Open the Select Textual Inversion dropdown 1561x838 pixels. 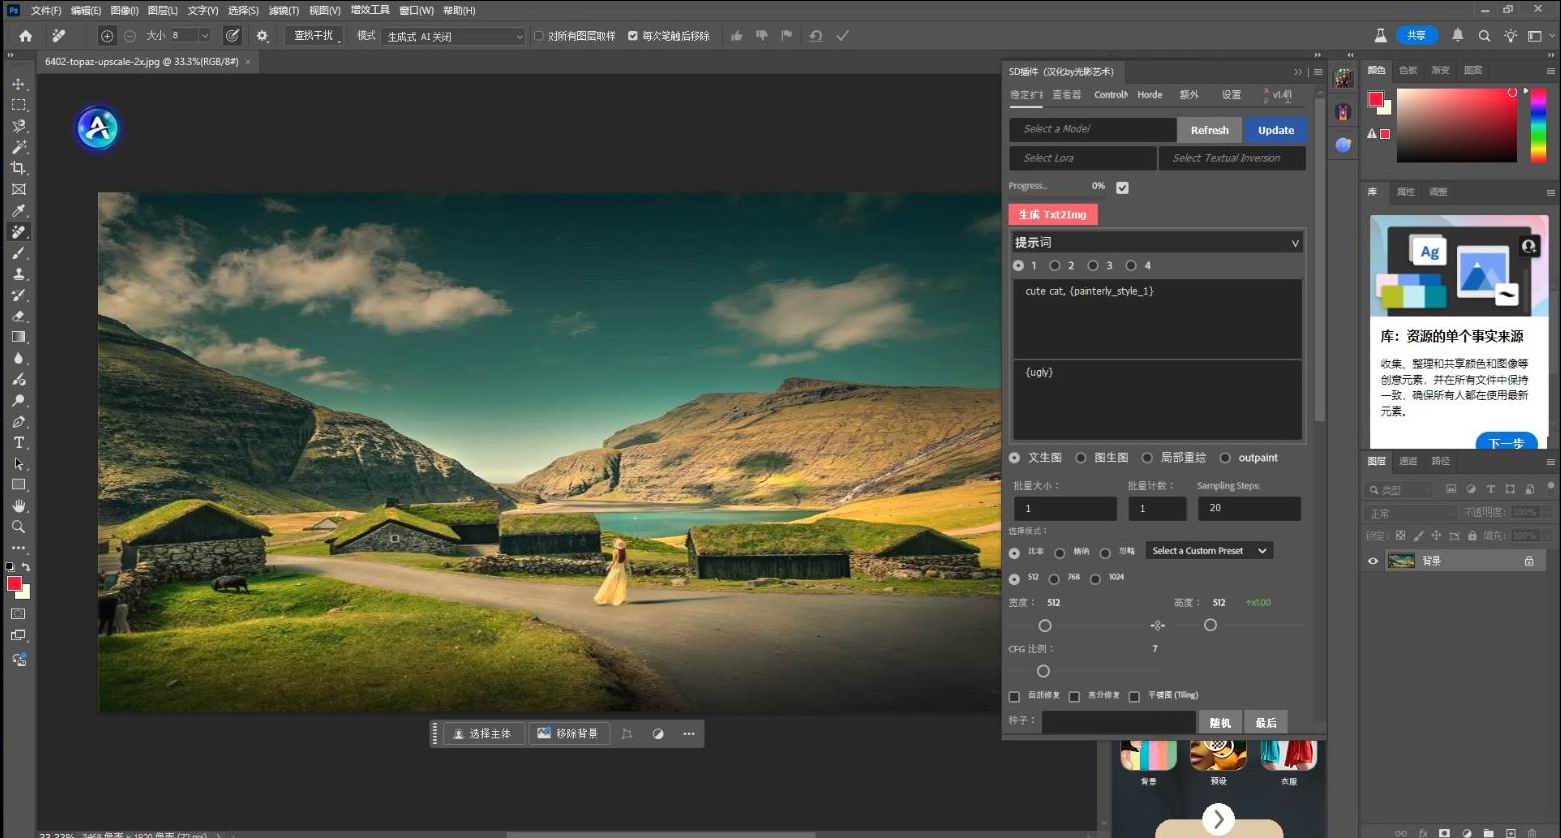[1232, 158]
